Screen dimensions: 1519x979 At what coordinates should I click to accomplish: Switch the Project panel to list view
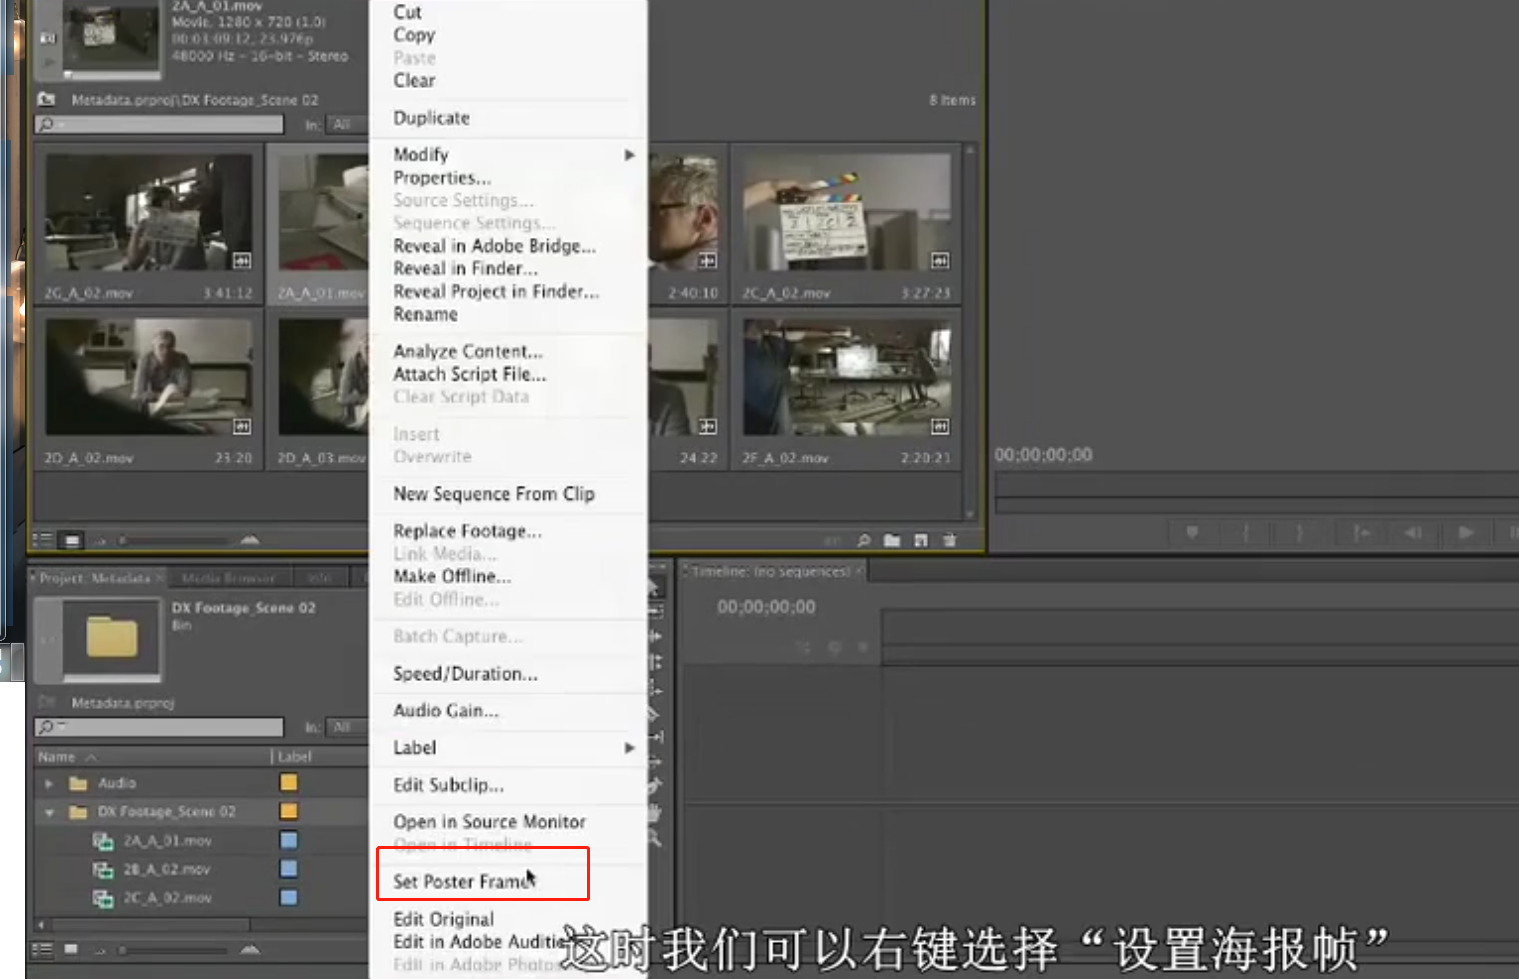pyautogui.click(x=43, y=948)
